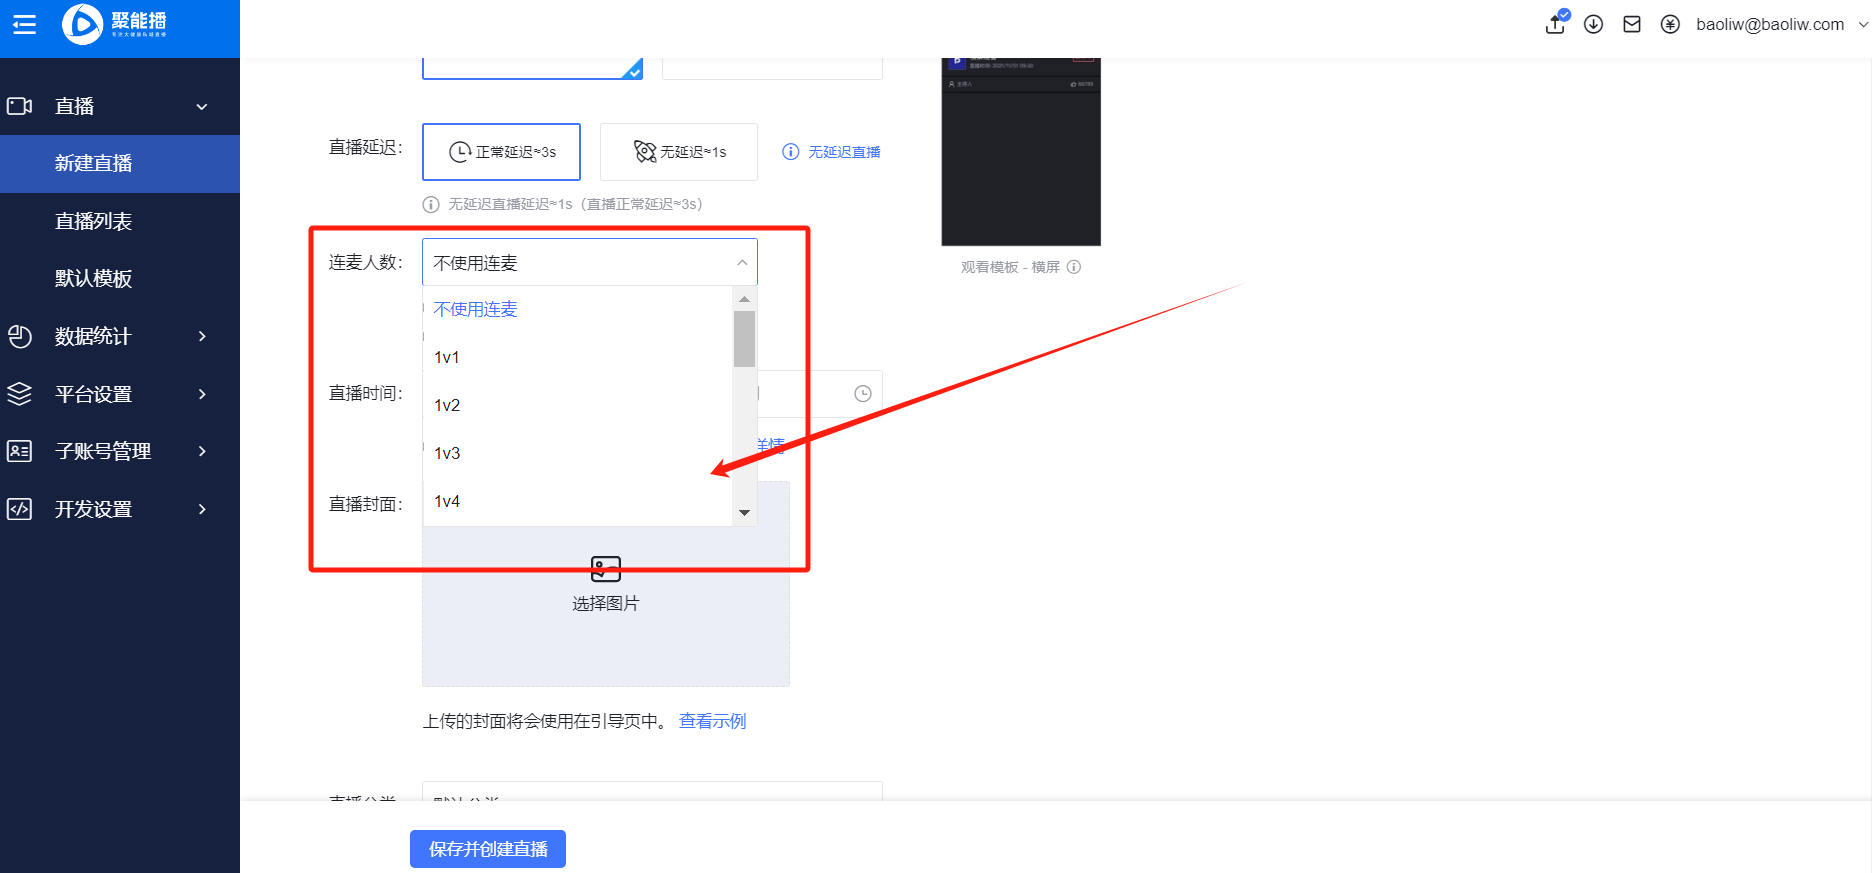
Task: Toggle the 直播 sidebar menu
Action: pos(120,106)
